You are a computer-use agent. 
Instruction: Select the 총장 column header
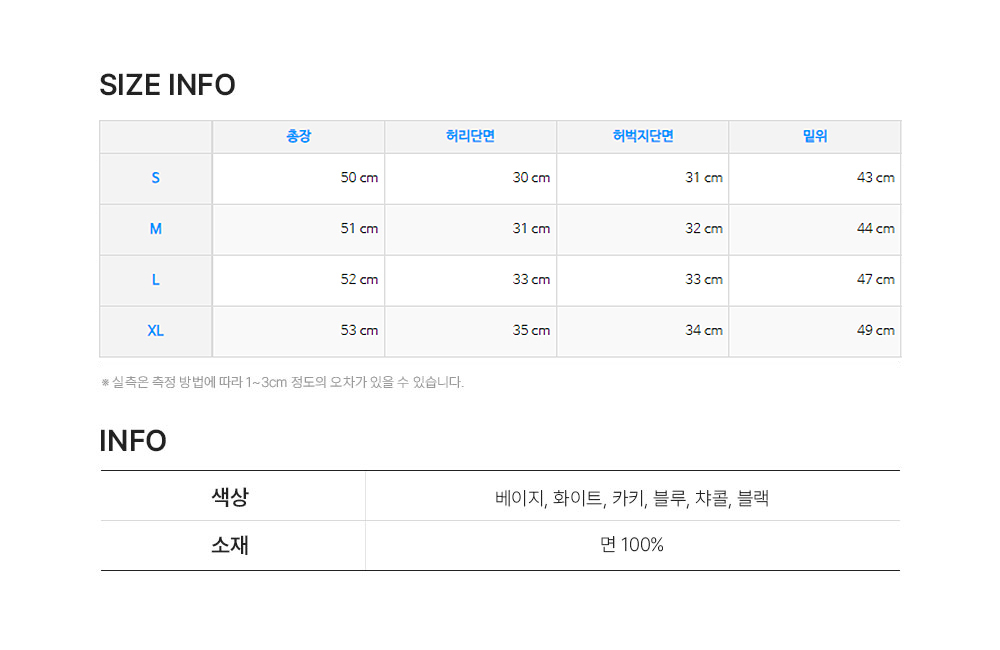pyautogui.click(x=298, y=137)
